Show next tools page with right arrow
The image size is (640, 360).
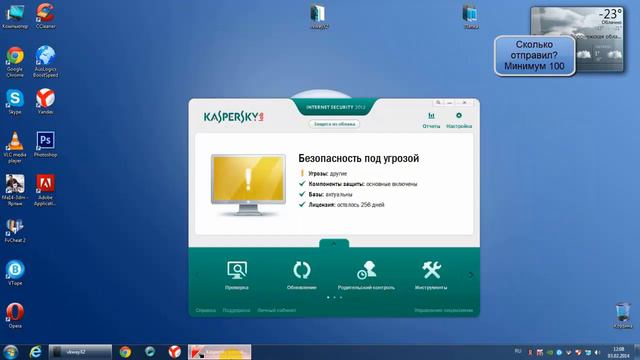pyautogui.click(x=470, y=275)
